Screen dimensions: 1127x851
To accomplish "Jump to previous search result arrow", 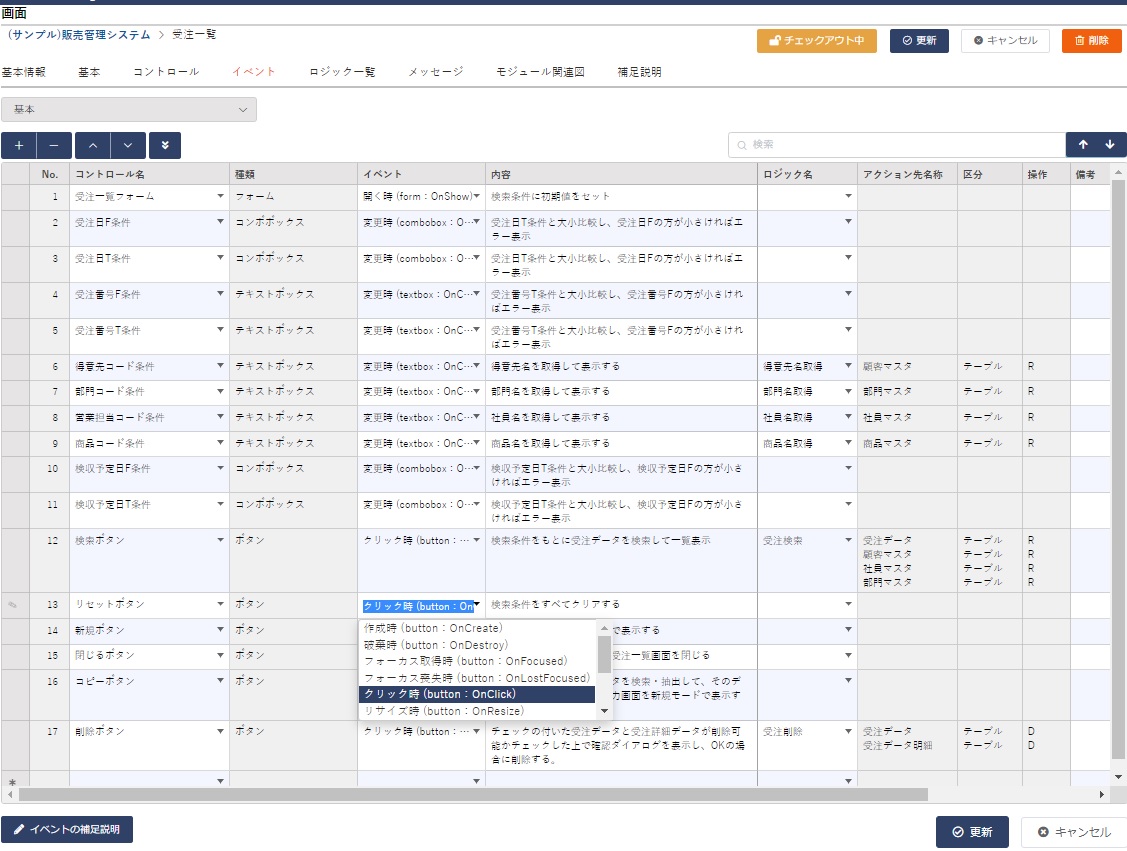I will coord(1082,144).
